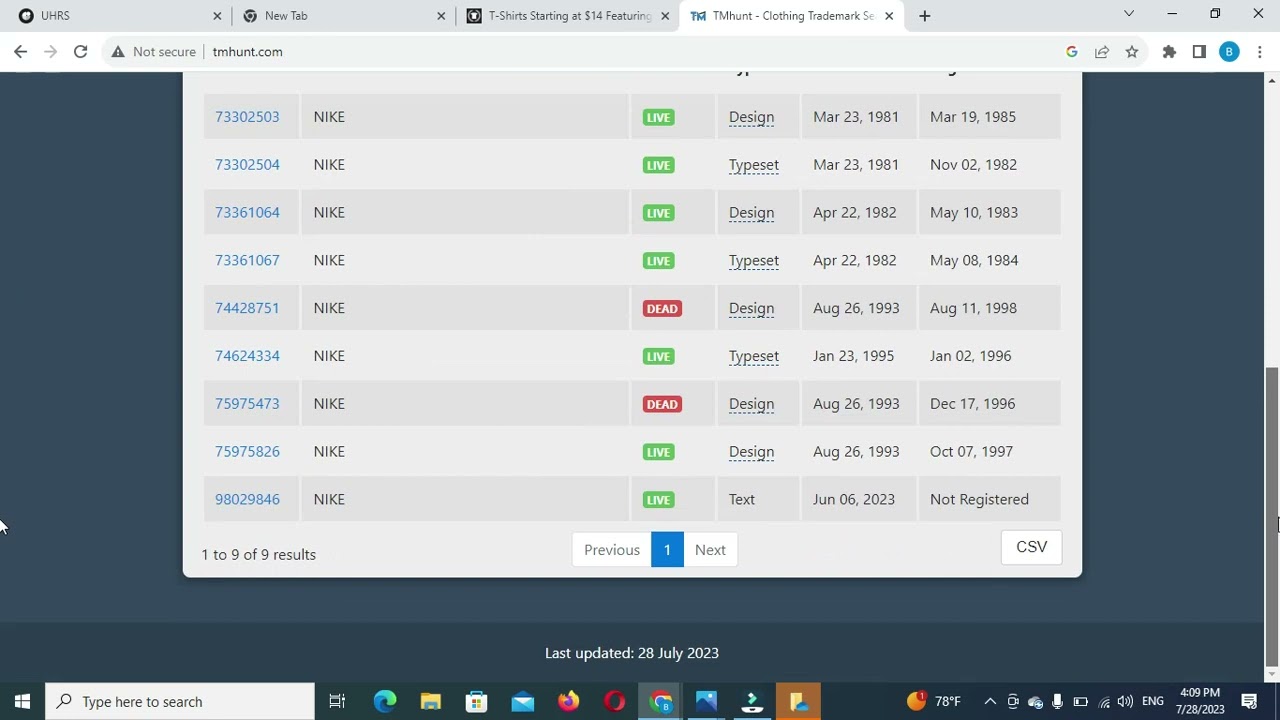Close the T-Shirts Starting at $14 tab

(x=665, y=16)
